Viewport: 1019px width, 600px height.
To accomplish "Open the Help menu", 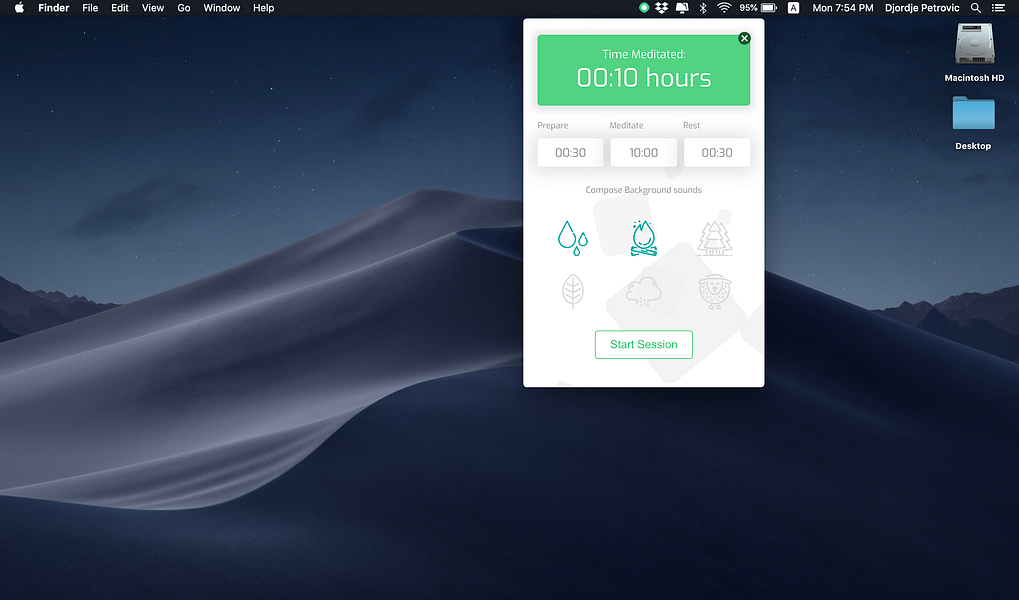I will [263, 8].
